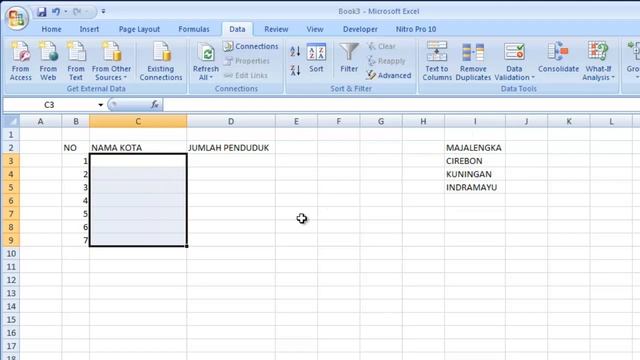Open the Nitro Pro 10 tab

416,29
